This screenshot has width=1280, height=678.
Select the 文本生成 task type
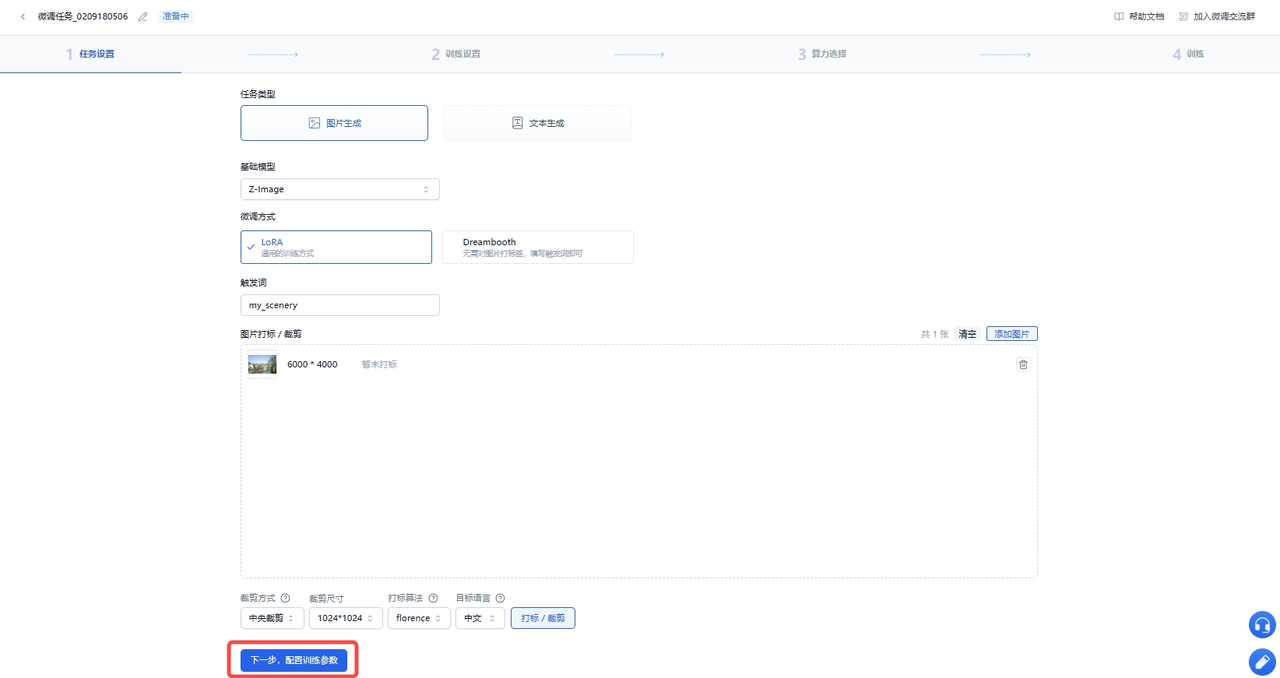pos(537,123)
